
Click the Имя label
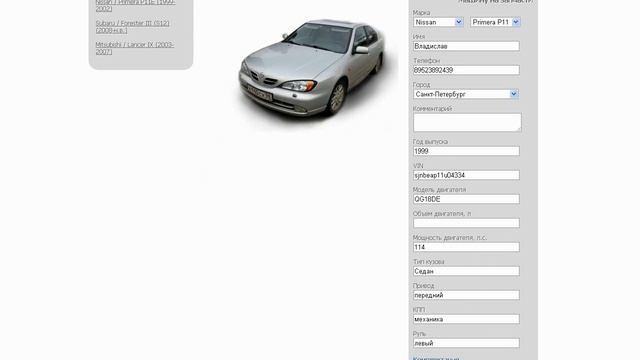coord(419,37)
